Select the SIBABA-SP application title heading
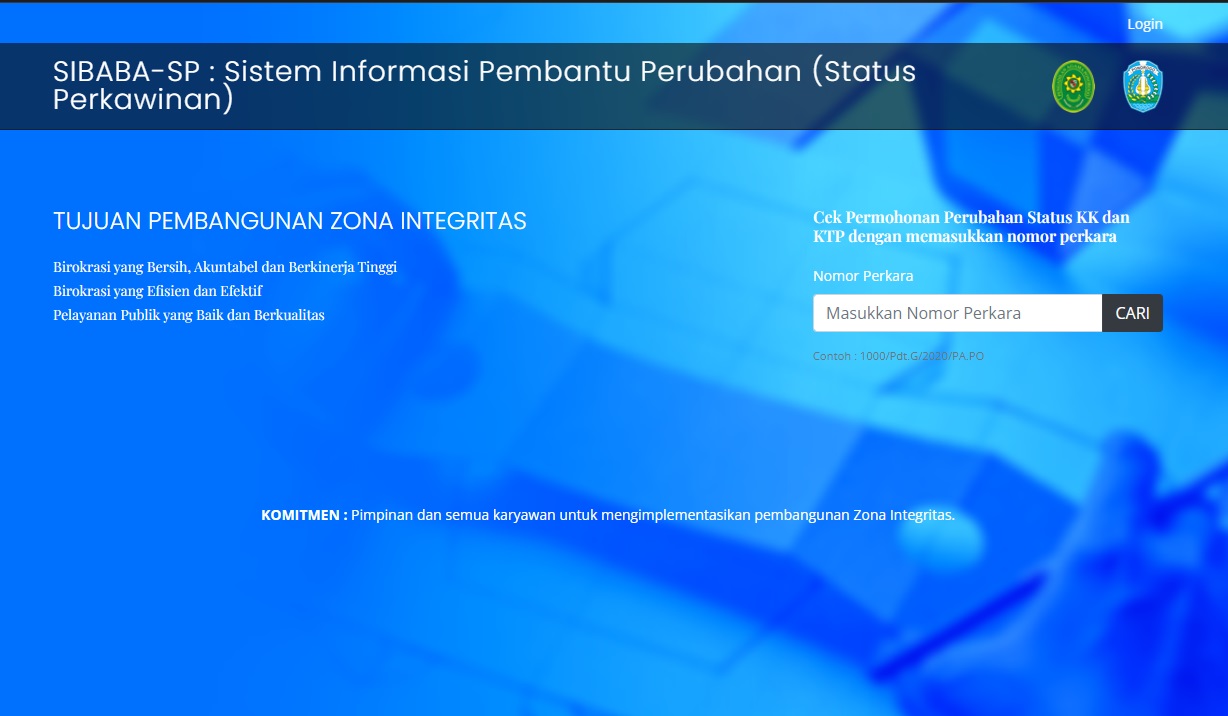This screenshot has width=1228, height=716. pos(485,85)
